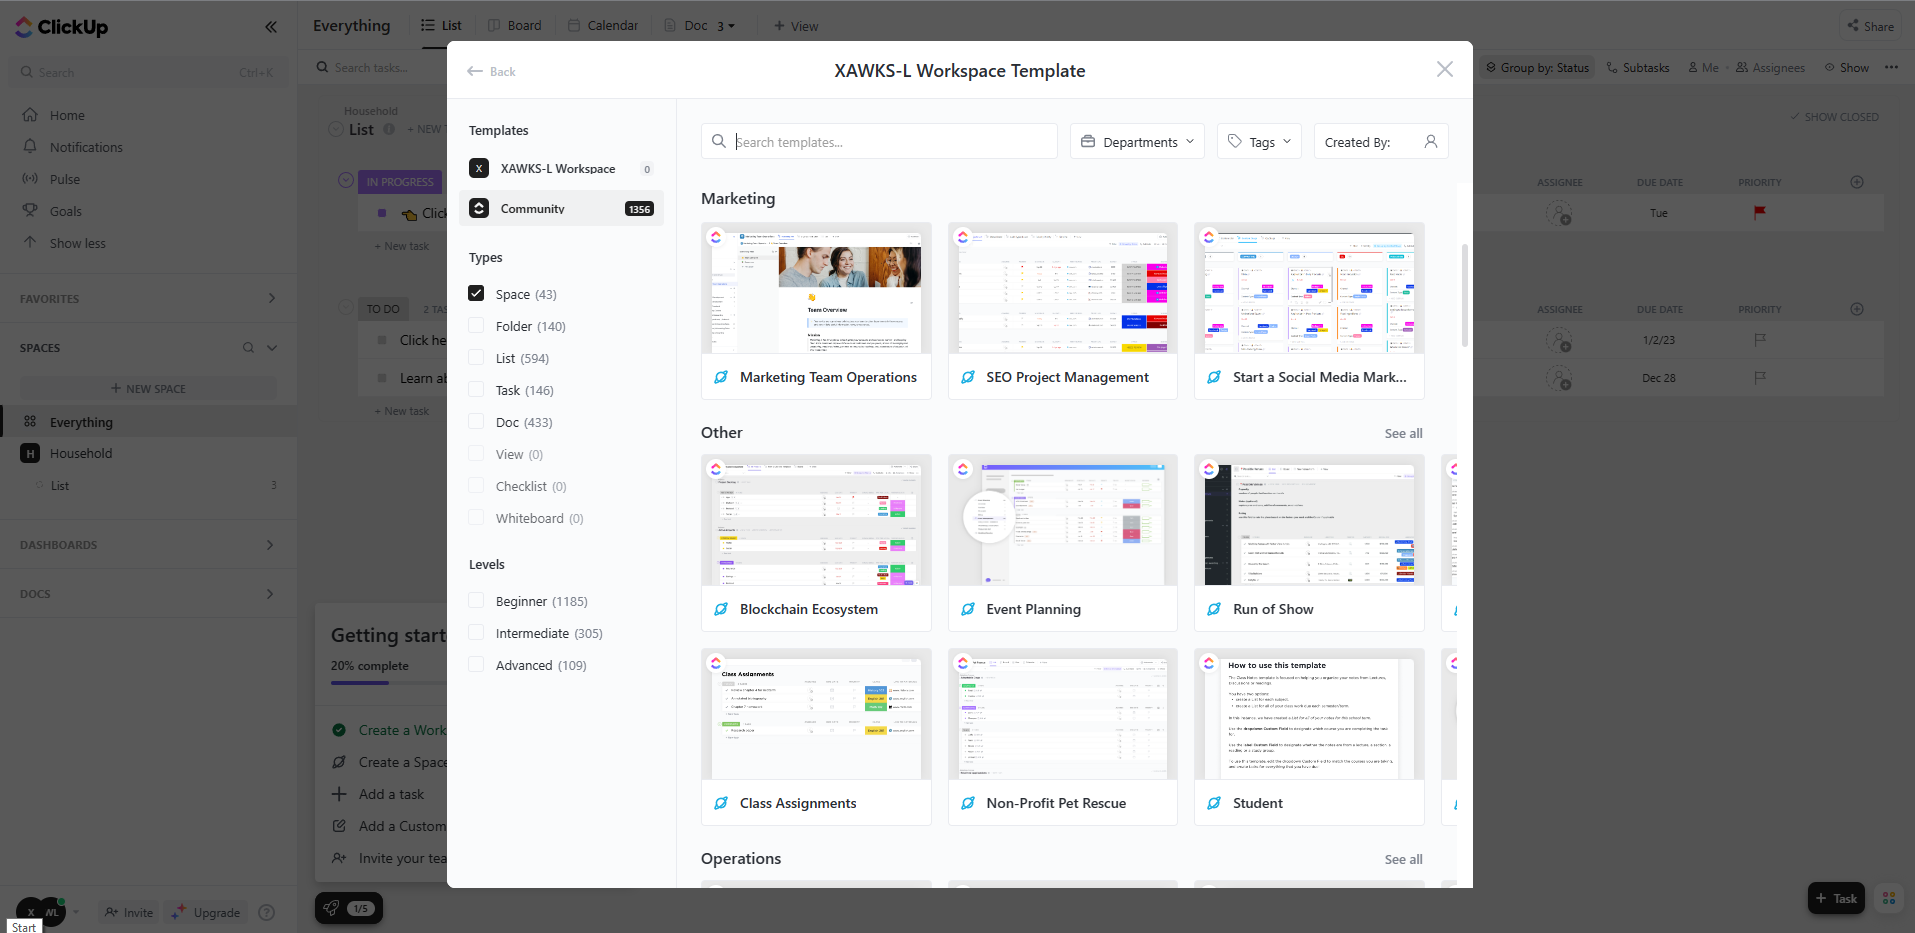This screenshot has width=1915, height=933.
Task: Click the rocket onboarding progress icon
Action: click(x=331, y=908)
